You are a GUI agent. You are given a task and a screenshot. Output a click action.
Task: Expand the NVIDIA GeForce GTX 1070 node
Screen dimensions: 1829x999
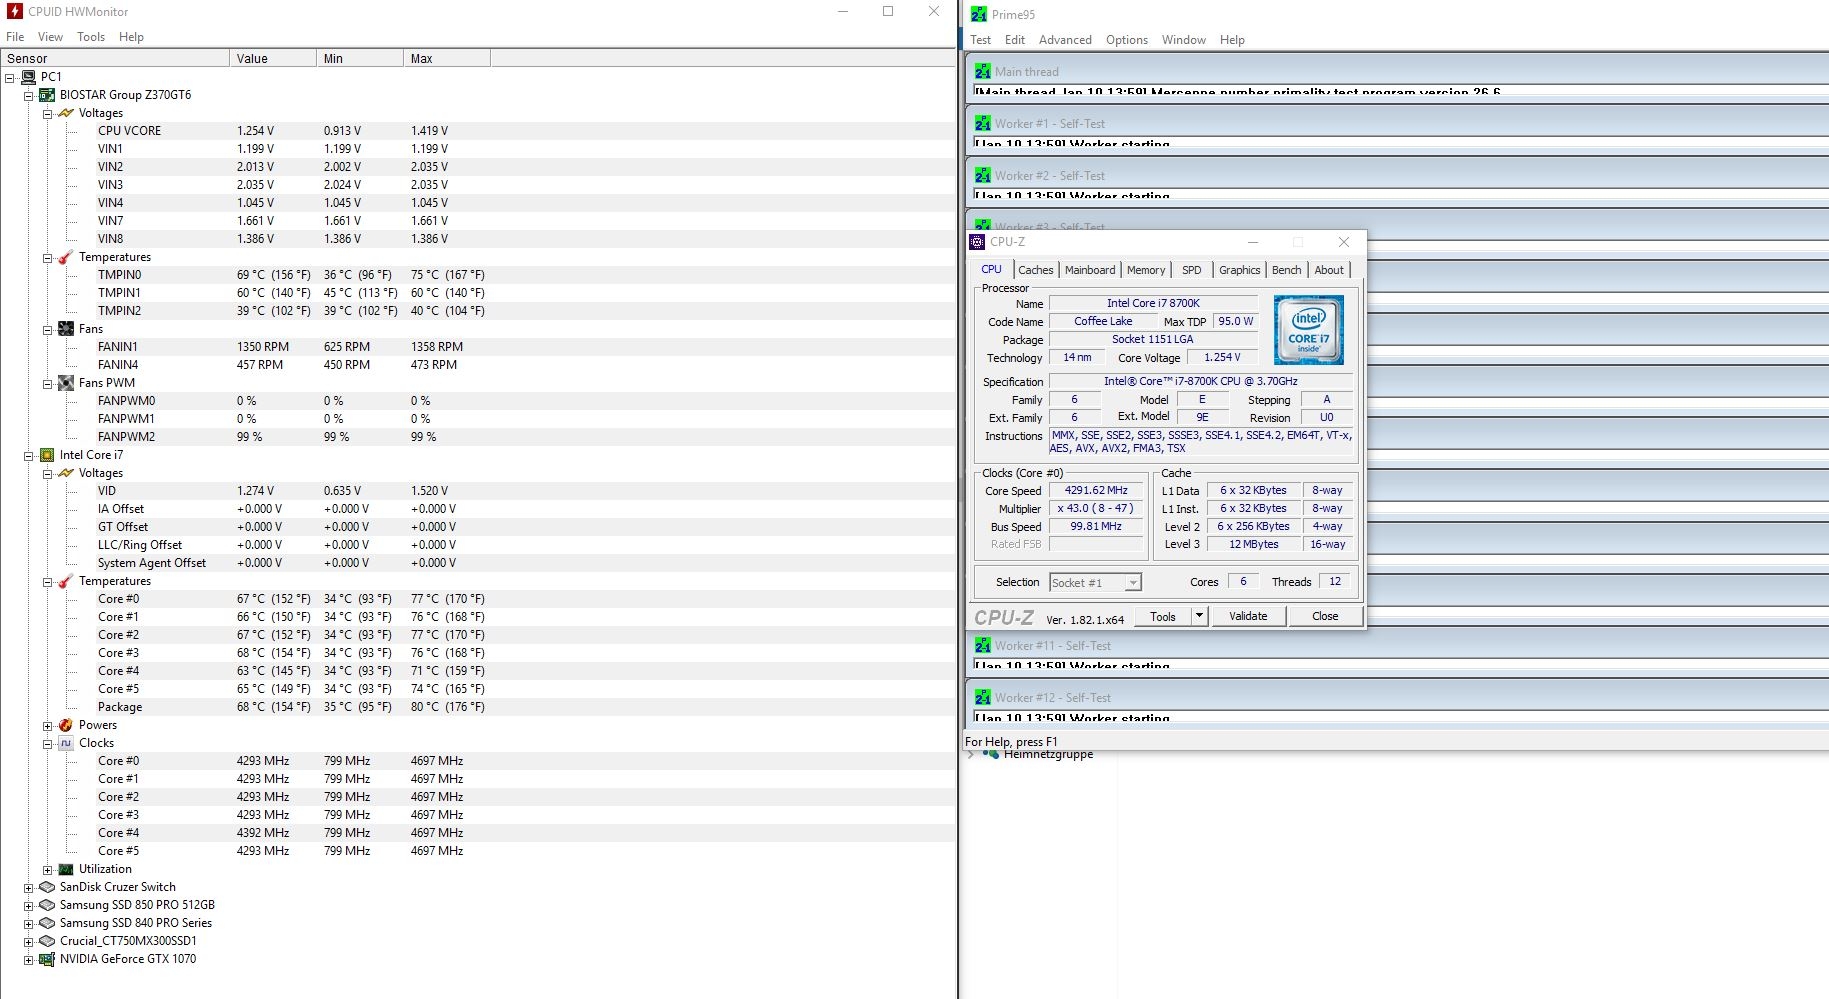[x=29, y=959]
